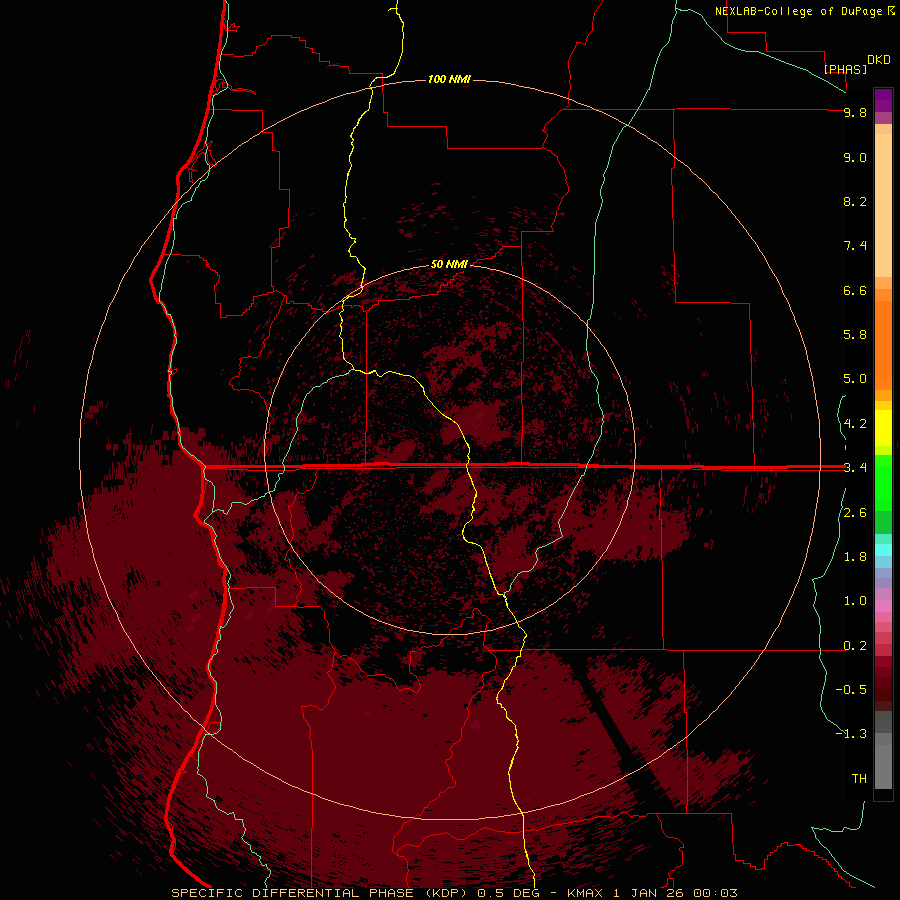This screenshot has height=900, width=900.
Task: Click the yellow band of the color scale
Action: tap(883, 428)
